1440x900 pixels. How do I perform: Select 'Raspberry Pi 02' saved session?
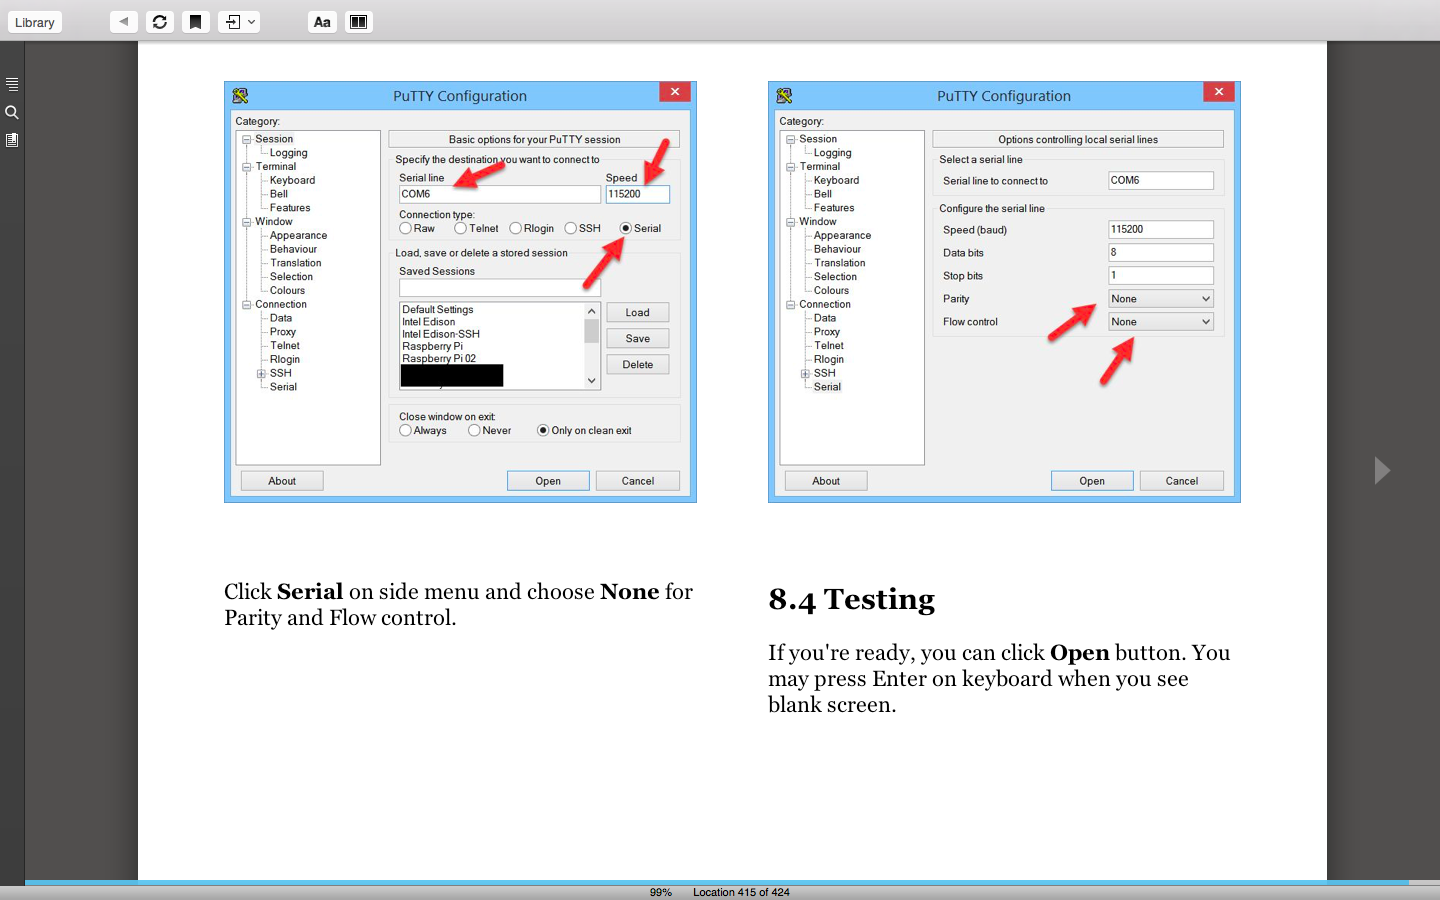coord(439,358)
